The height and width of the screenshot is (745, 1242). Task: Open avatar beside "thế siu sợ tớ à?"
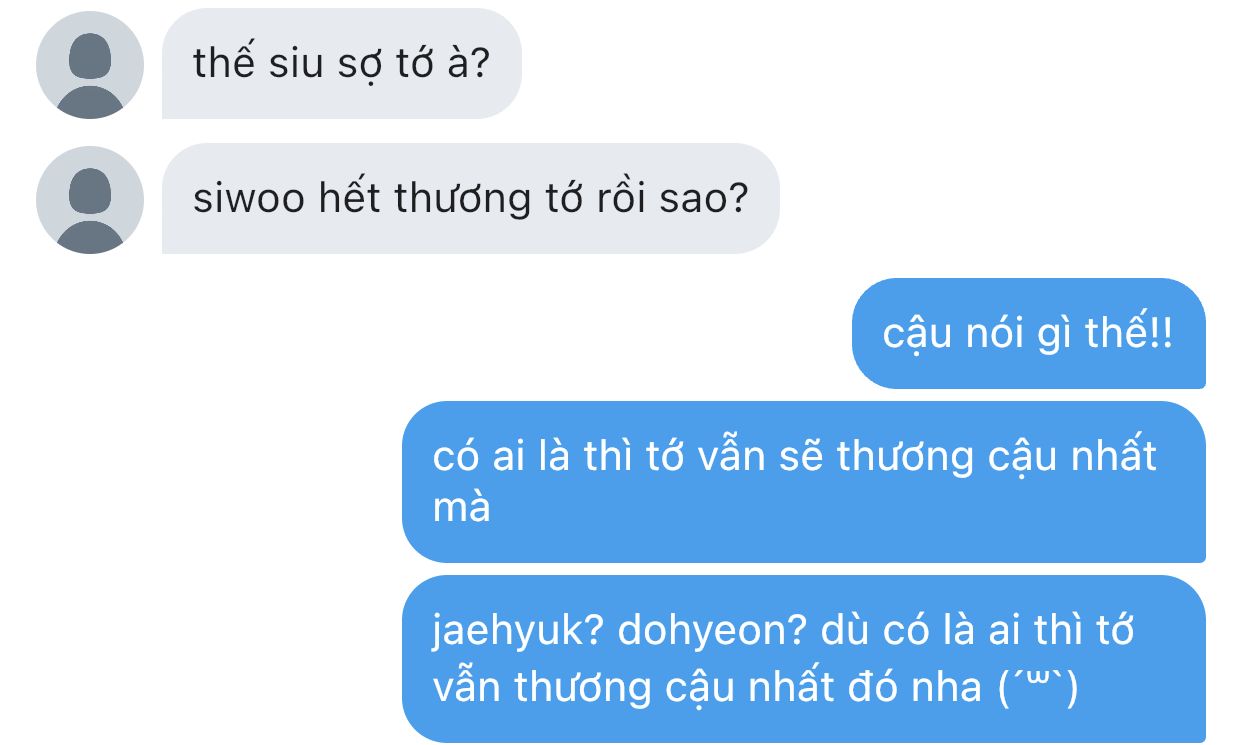(90, 65)
